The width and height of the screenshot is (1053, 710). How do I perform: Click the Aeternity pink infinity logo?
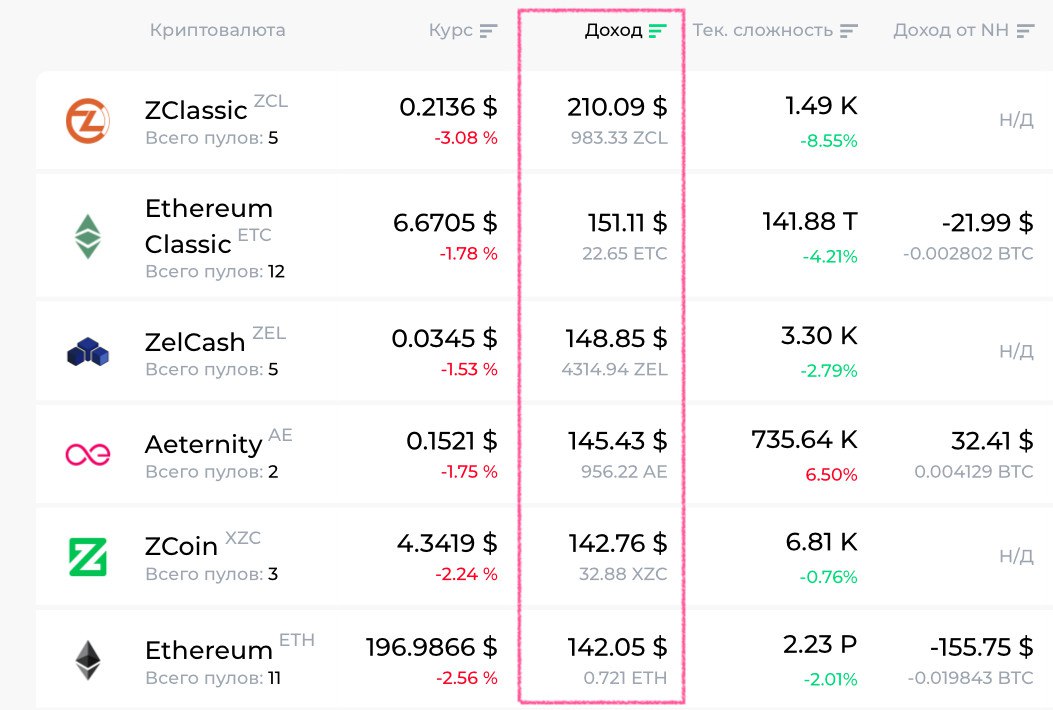pyautogui.click(x=88, y=454)
